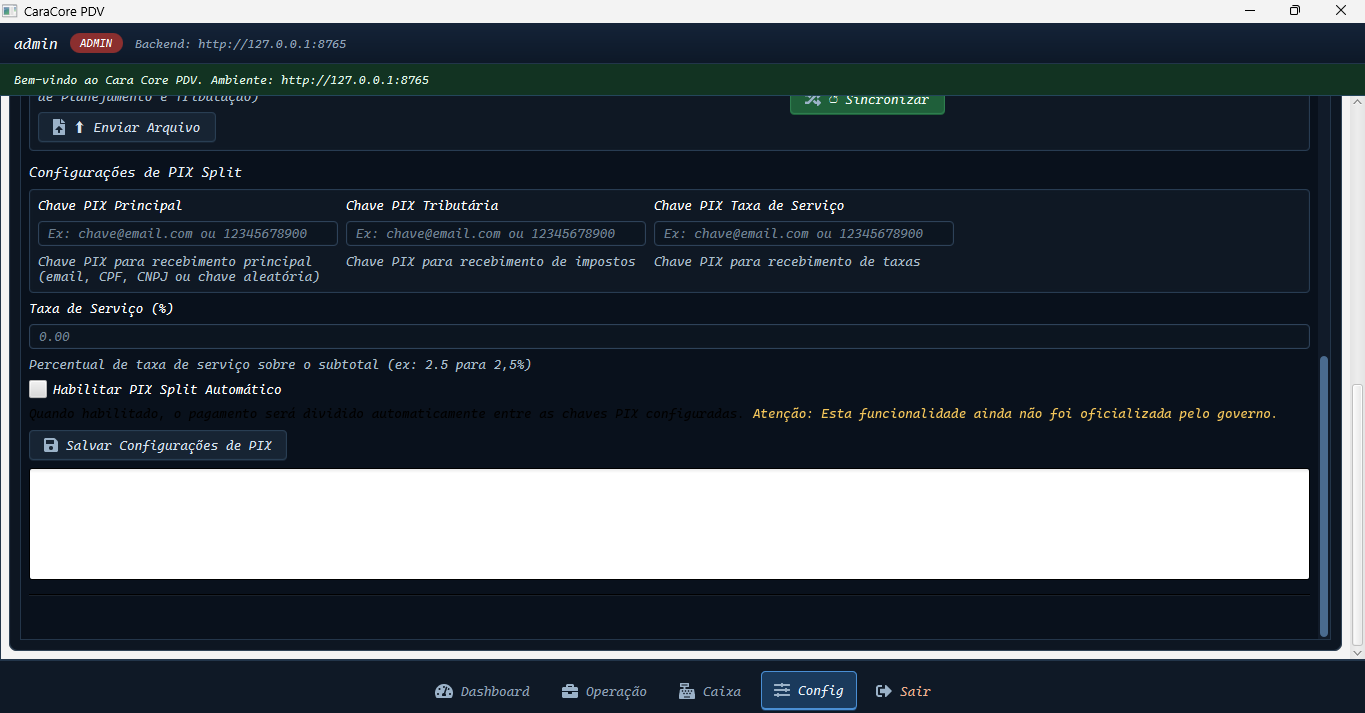
Task: Maximize or restore the CaraCore window
Action: (1295, 11)
